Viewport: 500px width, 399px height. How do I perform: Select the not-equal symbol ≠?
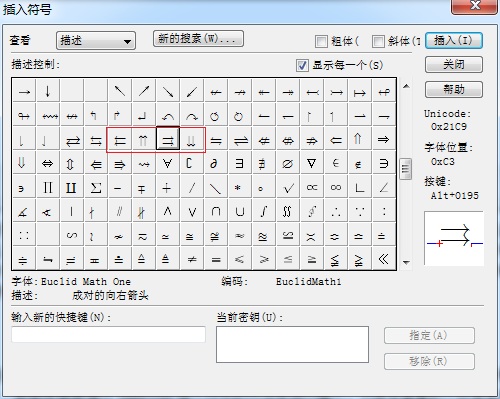[x=192, y=259]
